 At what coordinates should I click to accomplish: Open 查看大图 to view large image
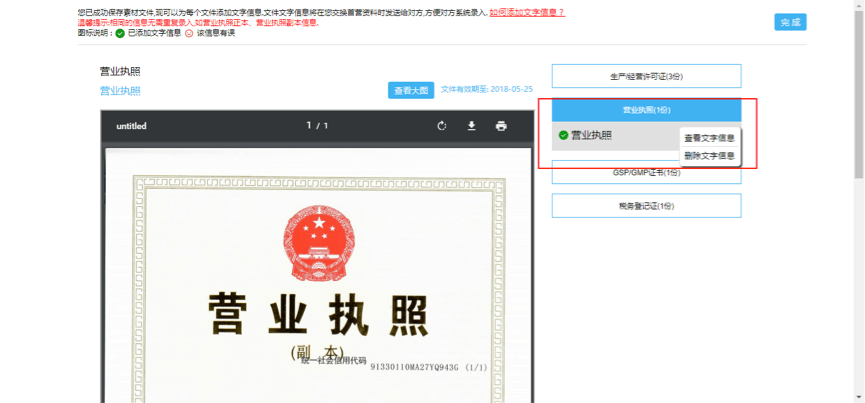411,90
